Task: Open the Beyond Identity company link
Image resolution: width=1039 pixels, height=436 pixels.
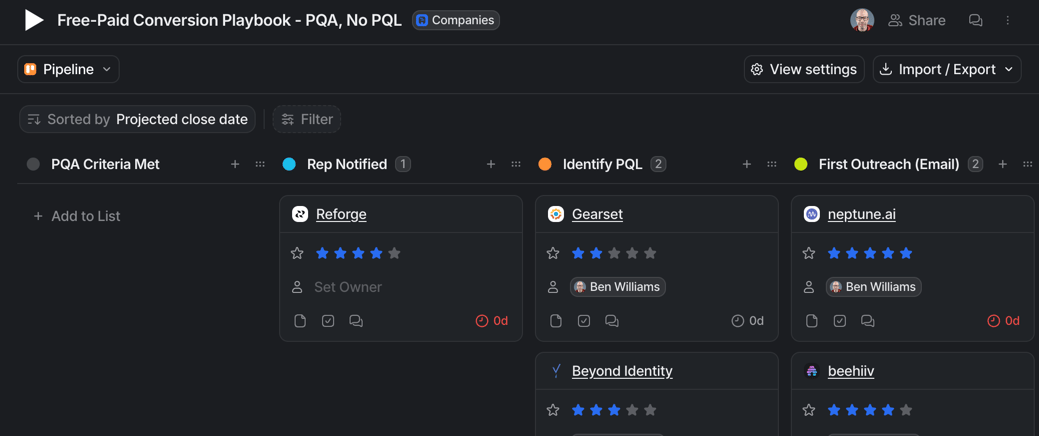Action: pos(622,371)
